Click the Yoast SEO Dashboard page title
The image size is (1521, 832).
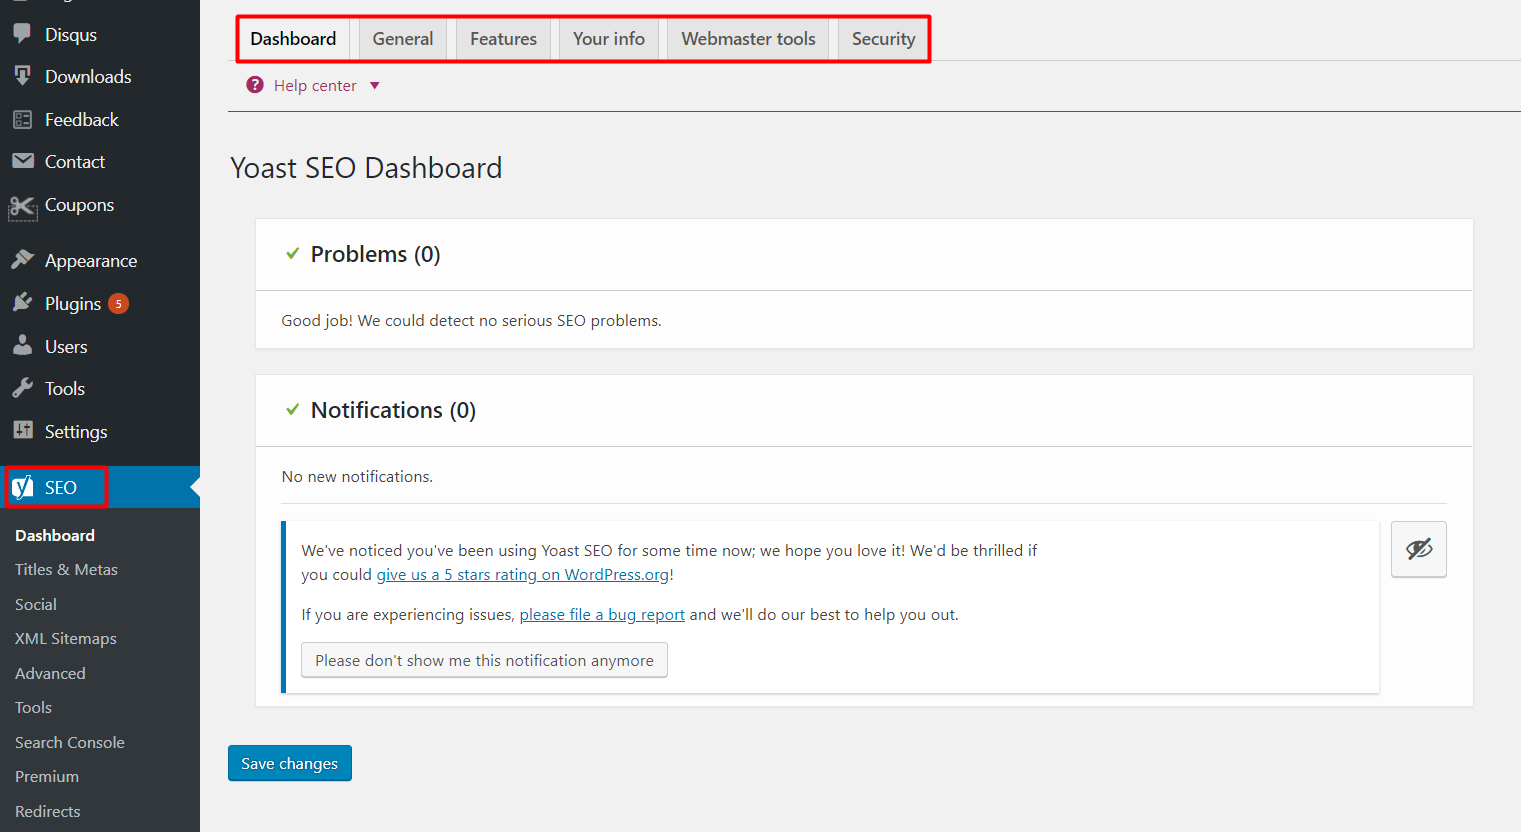pos(366,167)
